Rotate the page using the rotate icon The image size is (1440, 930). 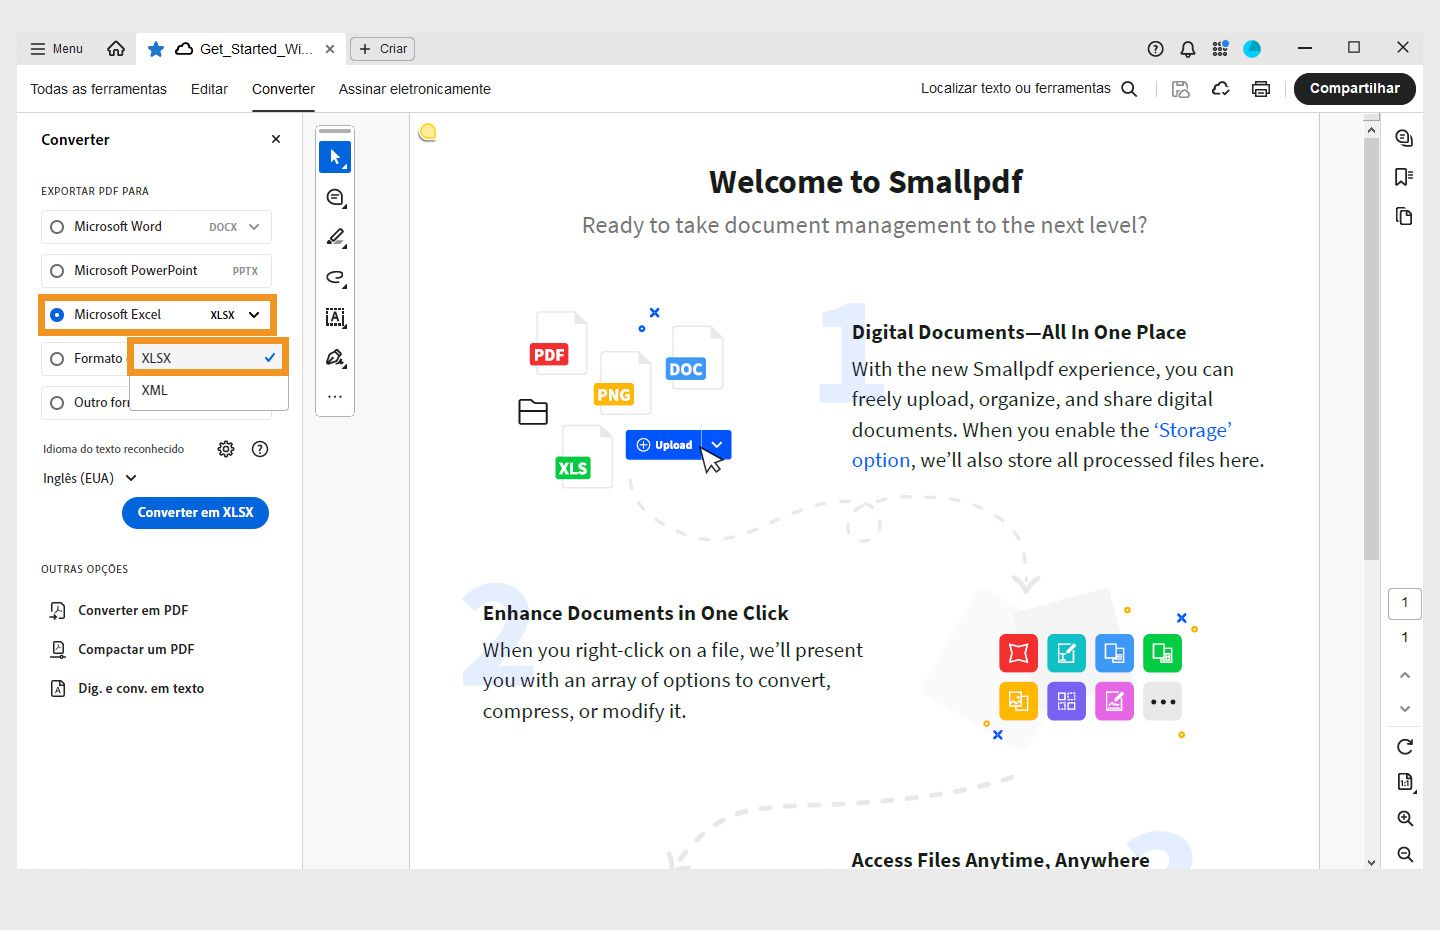click(x=1405, y=746)
